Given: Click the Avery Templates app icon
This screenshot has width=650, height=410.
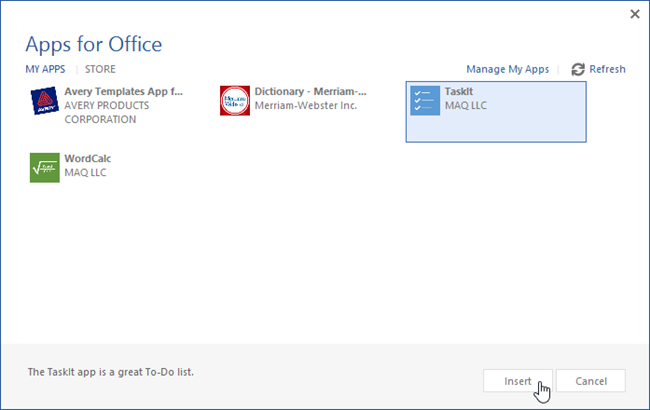Looking at the screenshot, I should point(45,101).
